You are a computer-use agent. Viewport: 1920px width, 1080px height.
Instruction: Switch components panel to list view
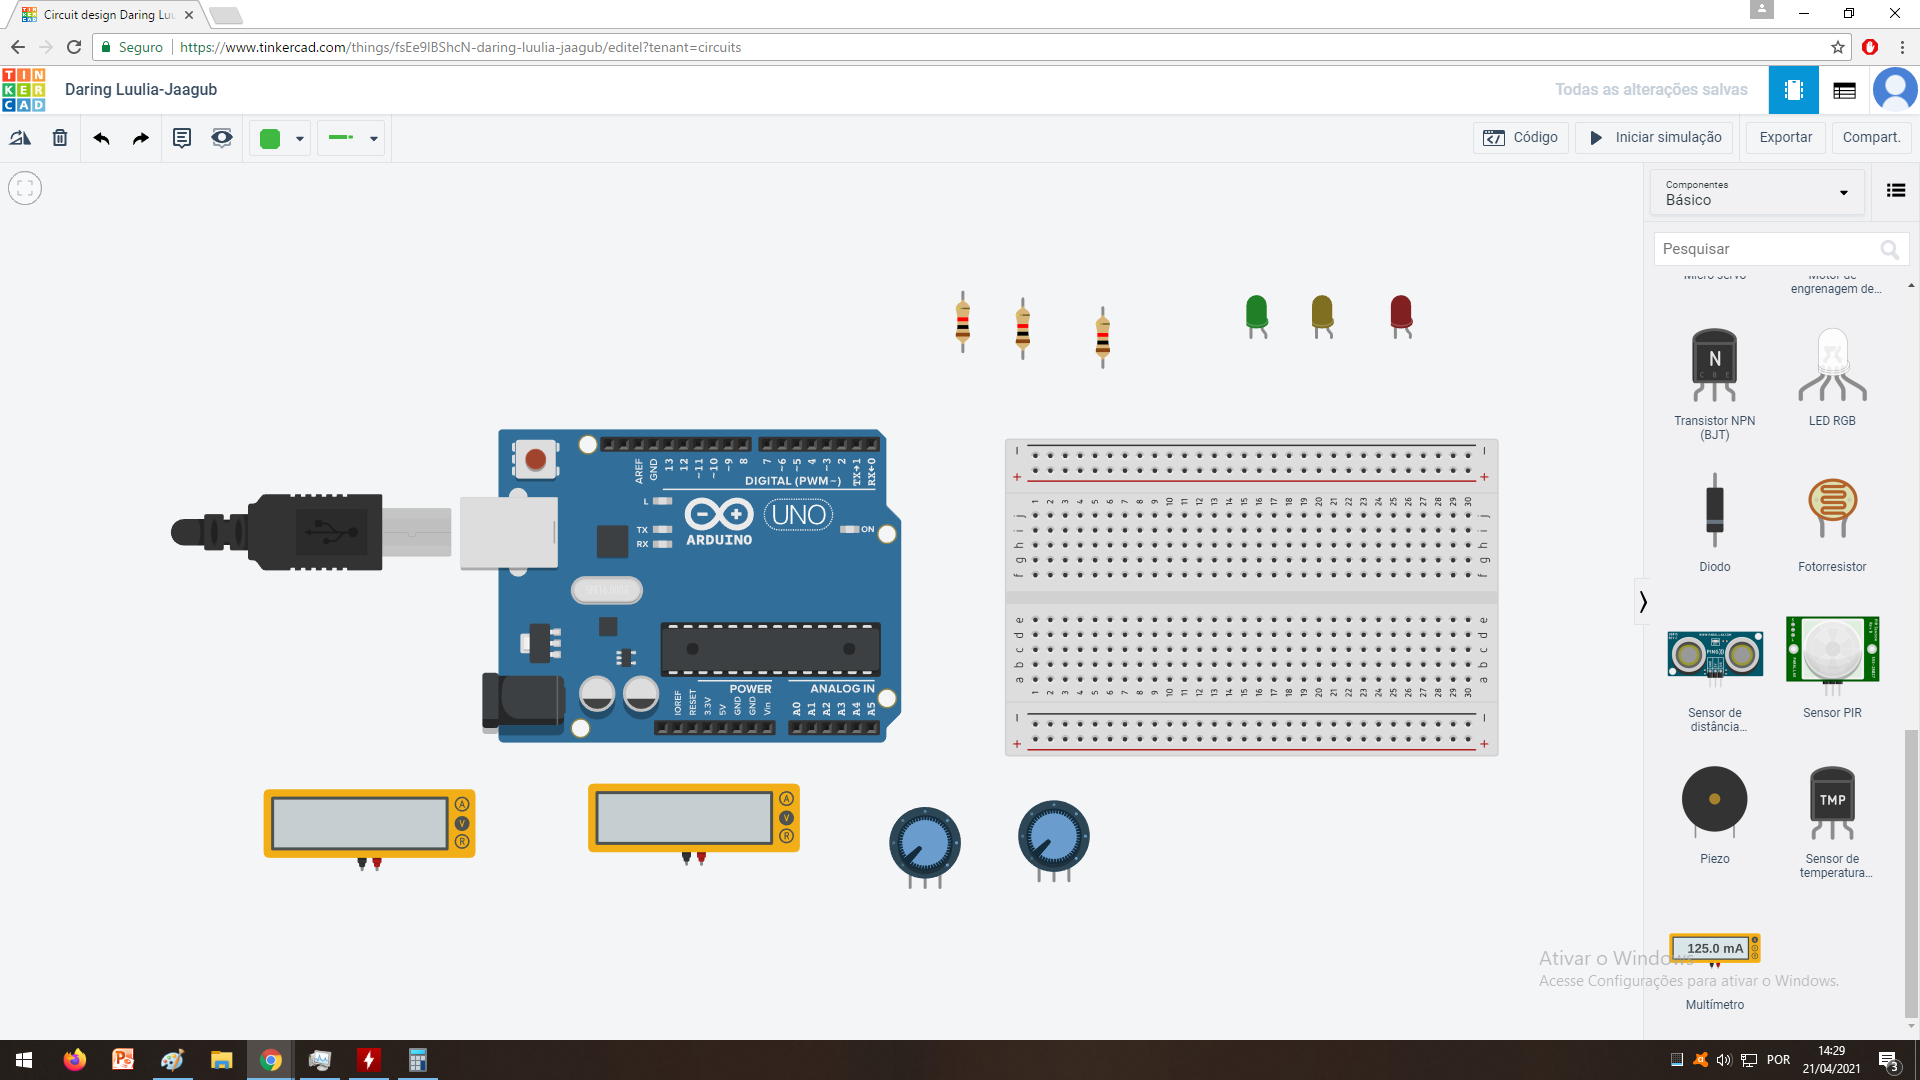(x=1896, y=190)
